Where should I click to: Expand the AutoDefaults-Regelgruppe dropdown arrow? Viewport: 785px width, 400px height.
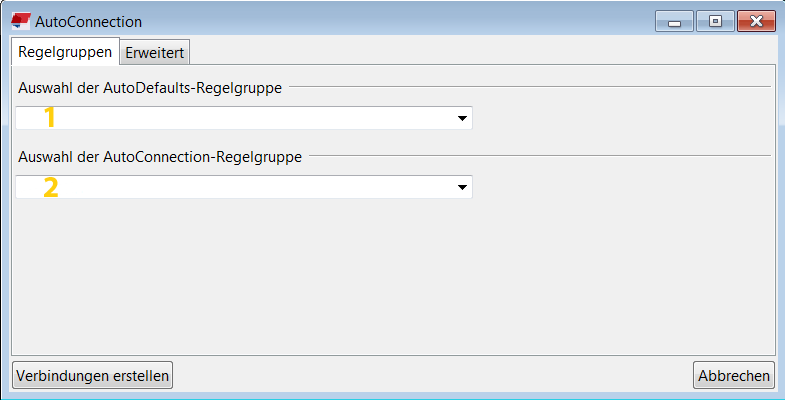click(462, 118)
